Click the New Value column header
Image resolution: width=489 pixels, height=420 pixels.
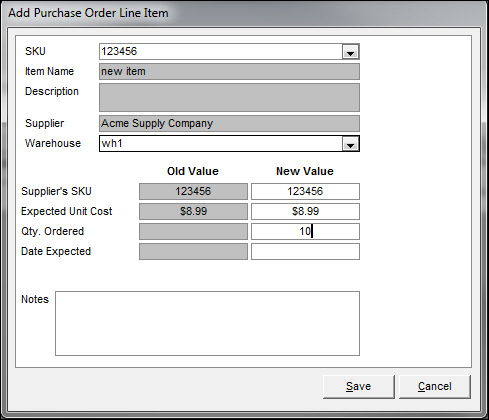(x=305, y=171)
